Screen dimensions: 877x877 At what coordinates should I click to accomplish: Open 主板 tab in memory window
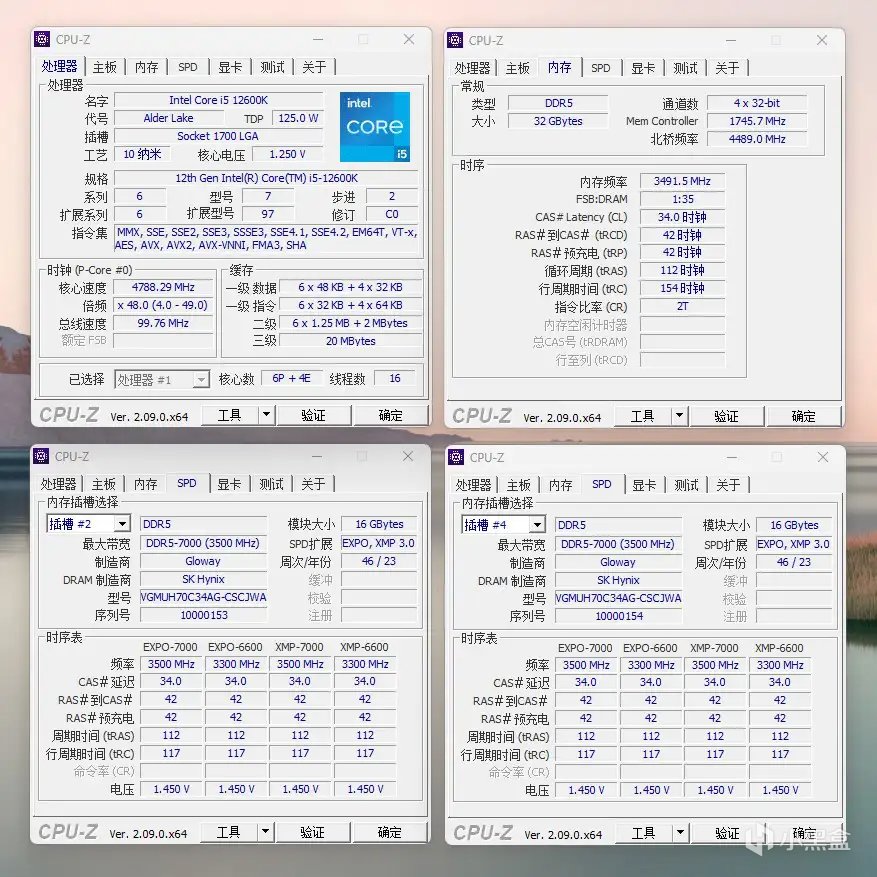click(517, 68)
